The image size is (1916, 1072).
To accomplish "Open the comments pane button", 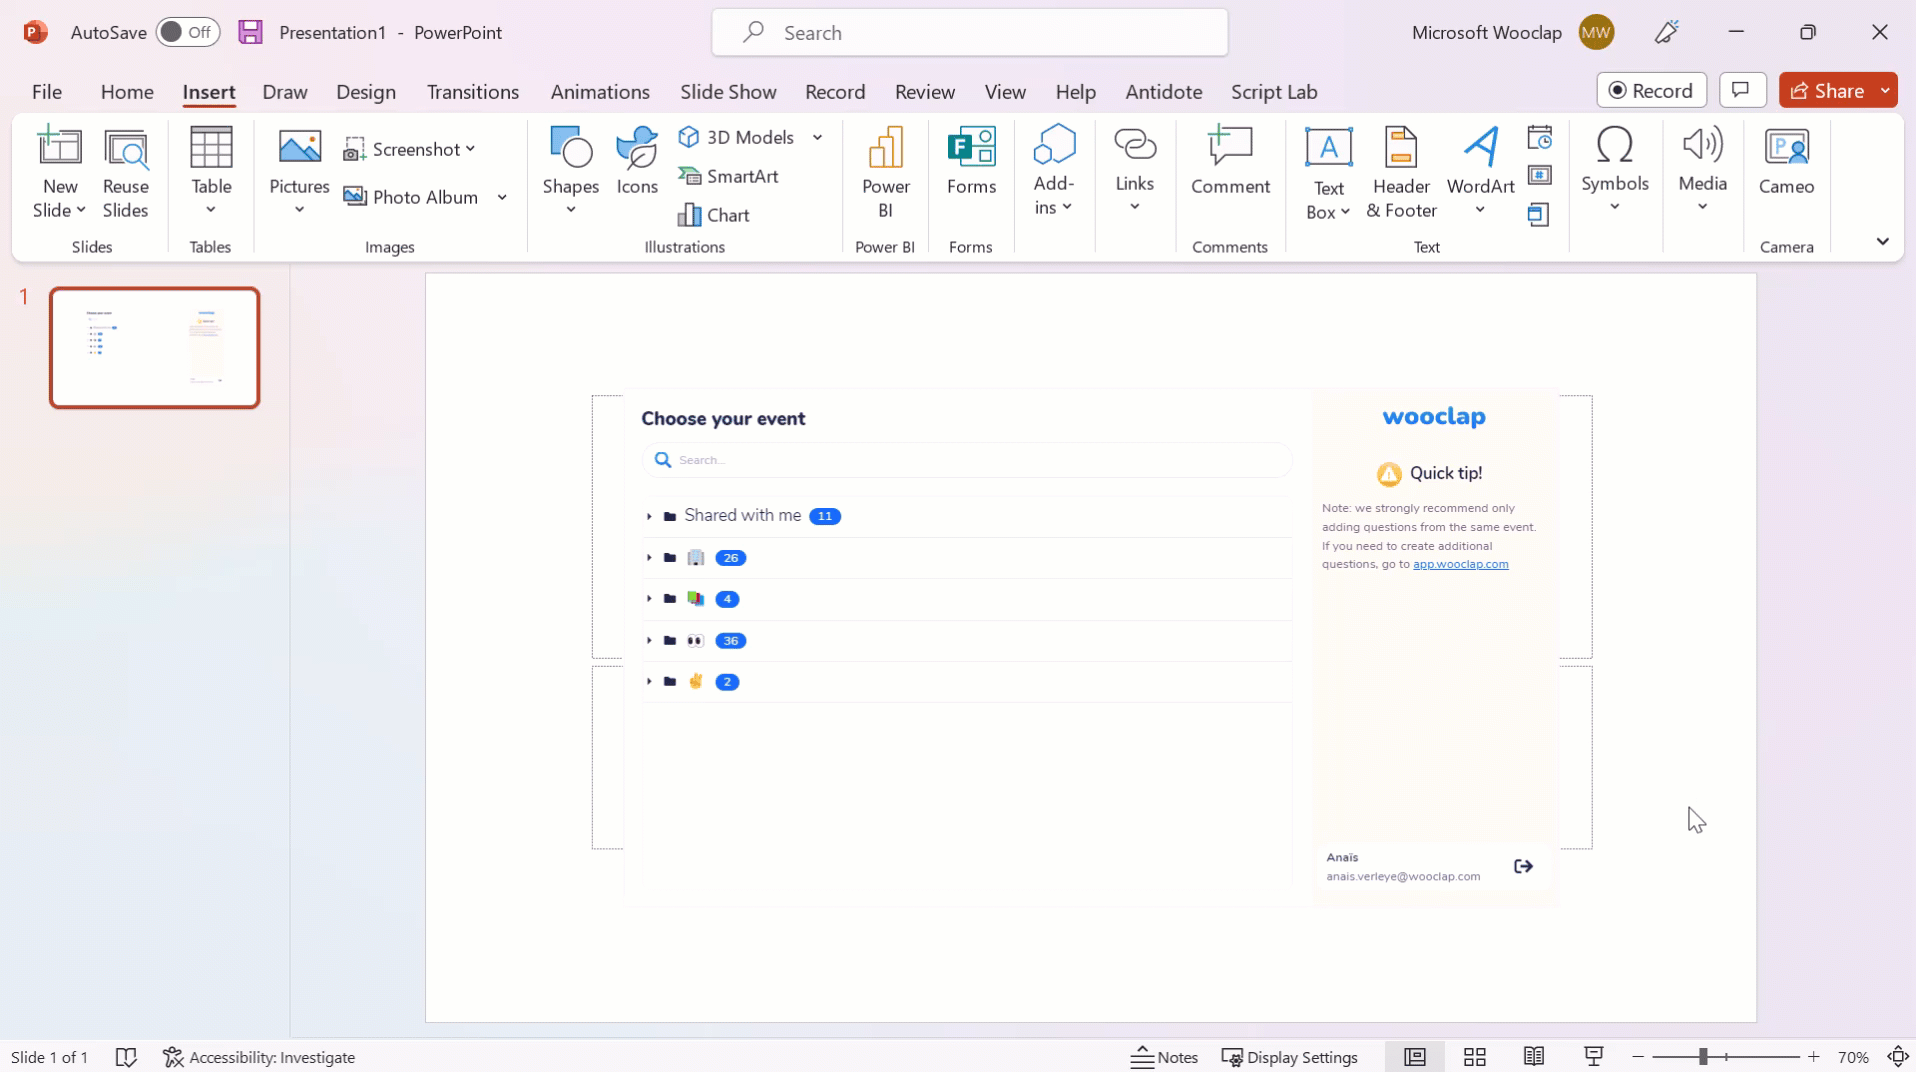I will [x=1742, y=90].
